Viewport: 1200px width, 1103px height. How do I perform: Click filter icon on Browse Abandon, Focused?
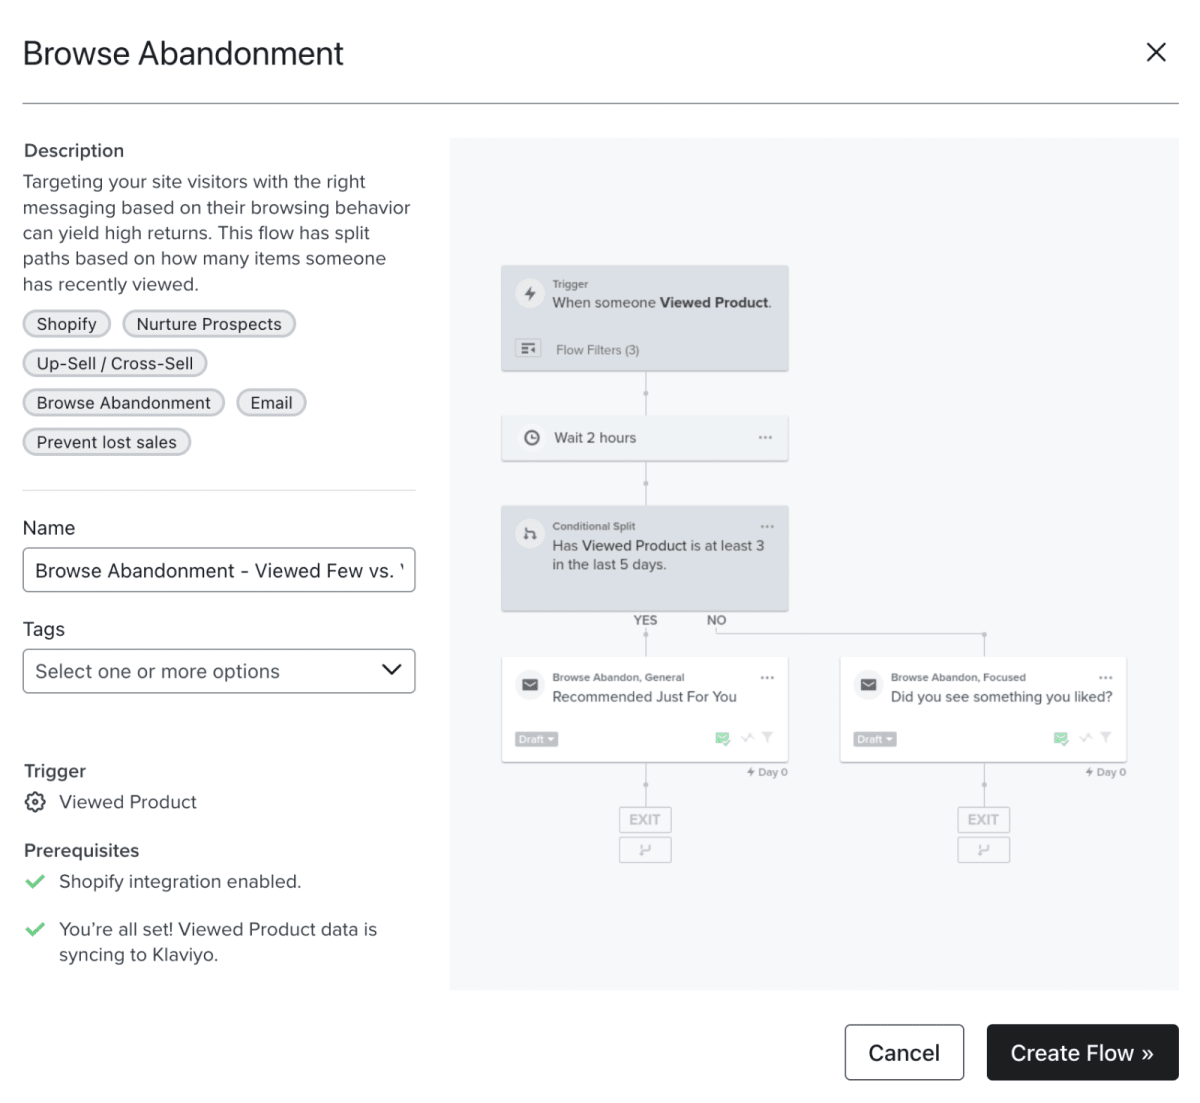1106,738
